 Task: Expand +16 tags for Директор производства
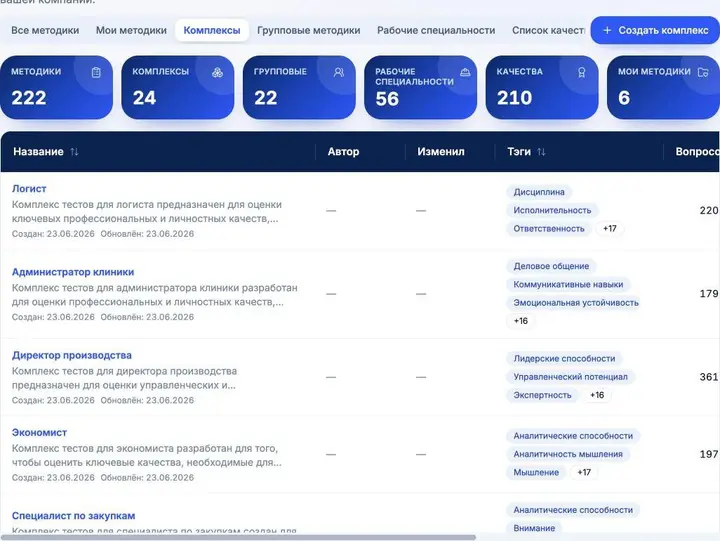597,395
